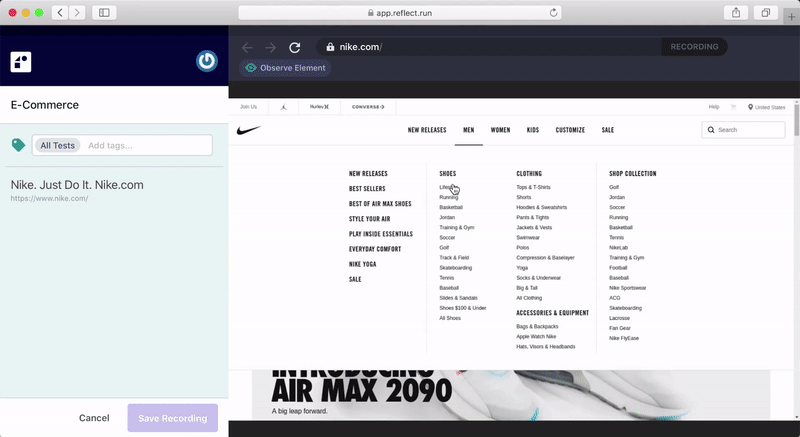Go back in the recorded browser

coord(247,47)
